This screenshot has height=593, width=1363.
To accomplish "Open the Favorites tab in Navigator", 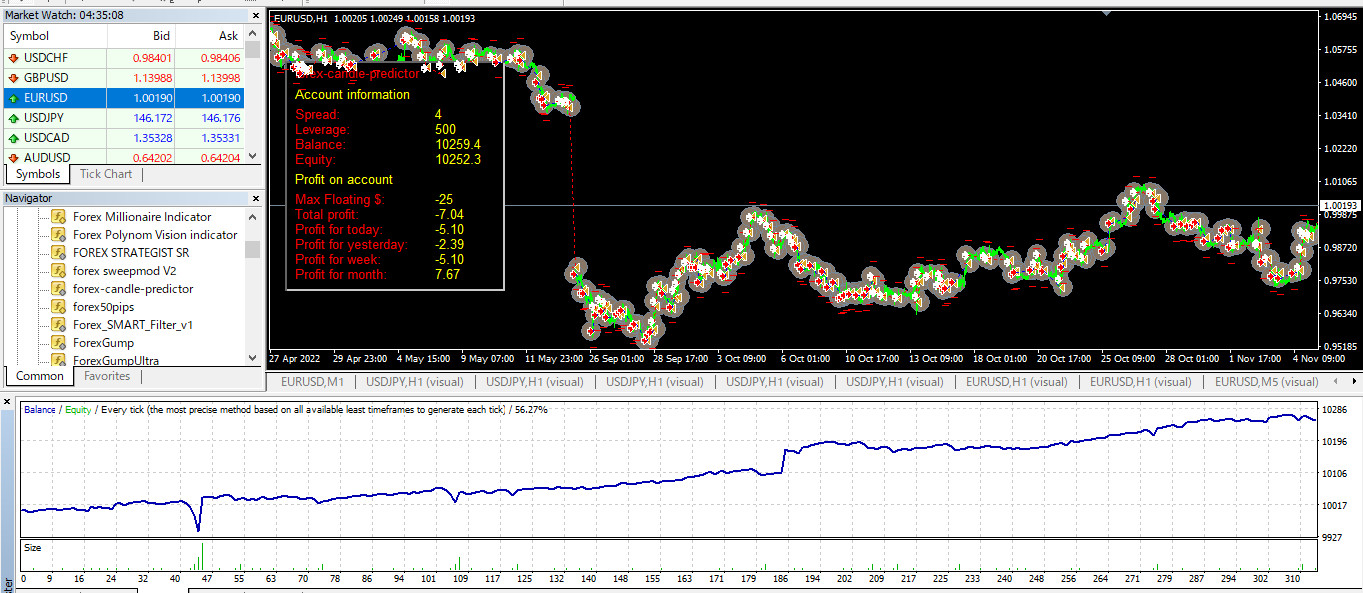I will (106, 376).
